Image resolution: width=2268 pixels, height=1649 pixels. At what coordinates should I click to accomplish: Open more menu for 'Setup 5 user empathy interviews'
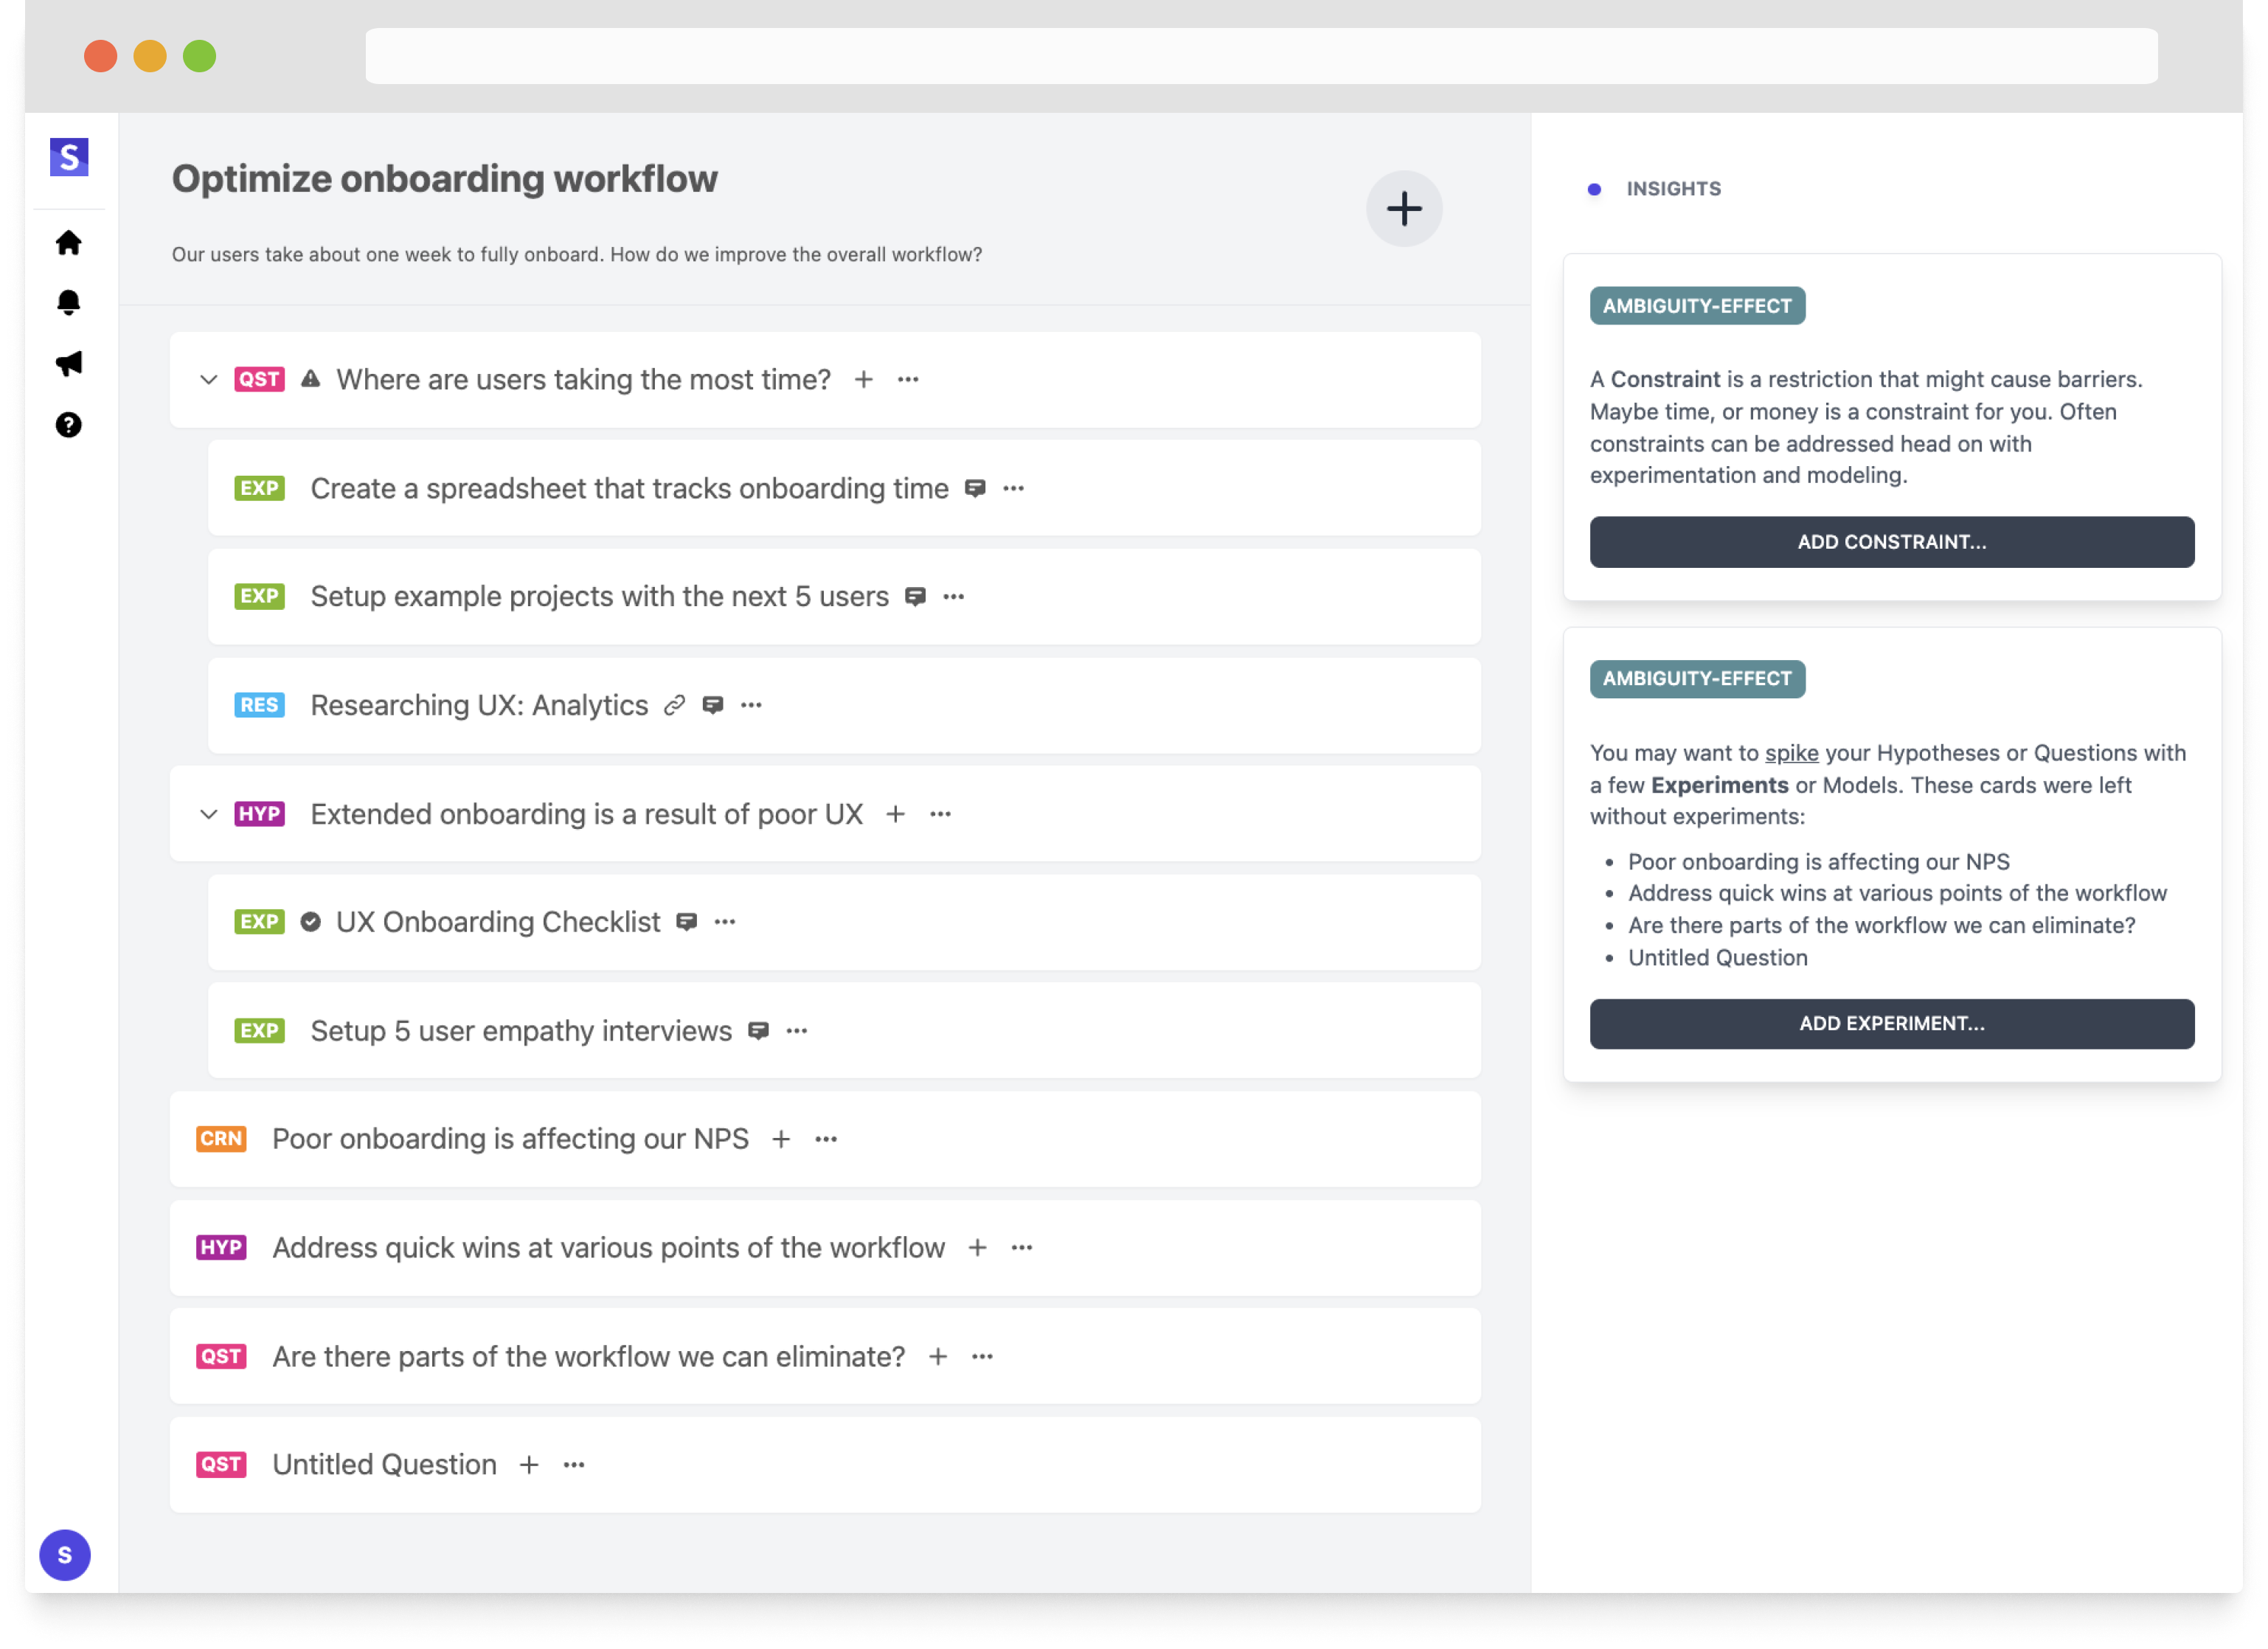coord(797,1031)
